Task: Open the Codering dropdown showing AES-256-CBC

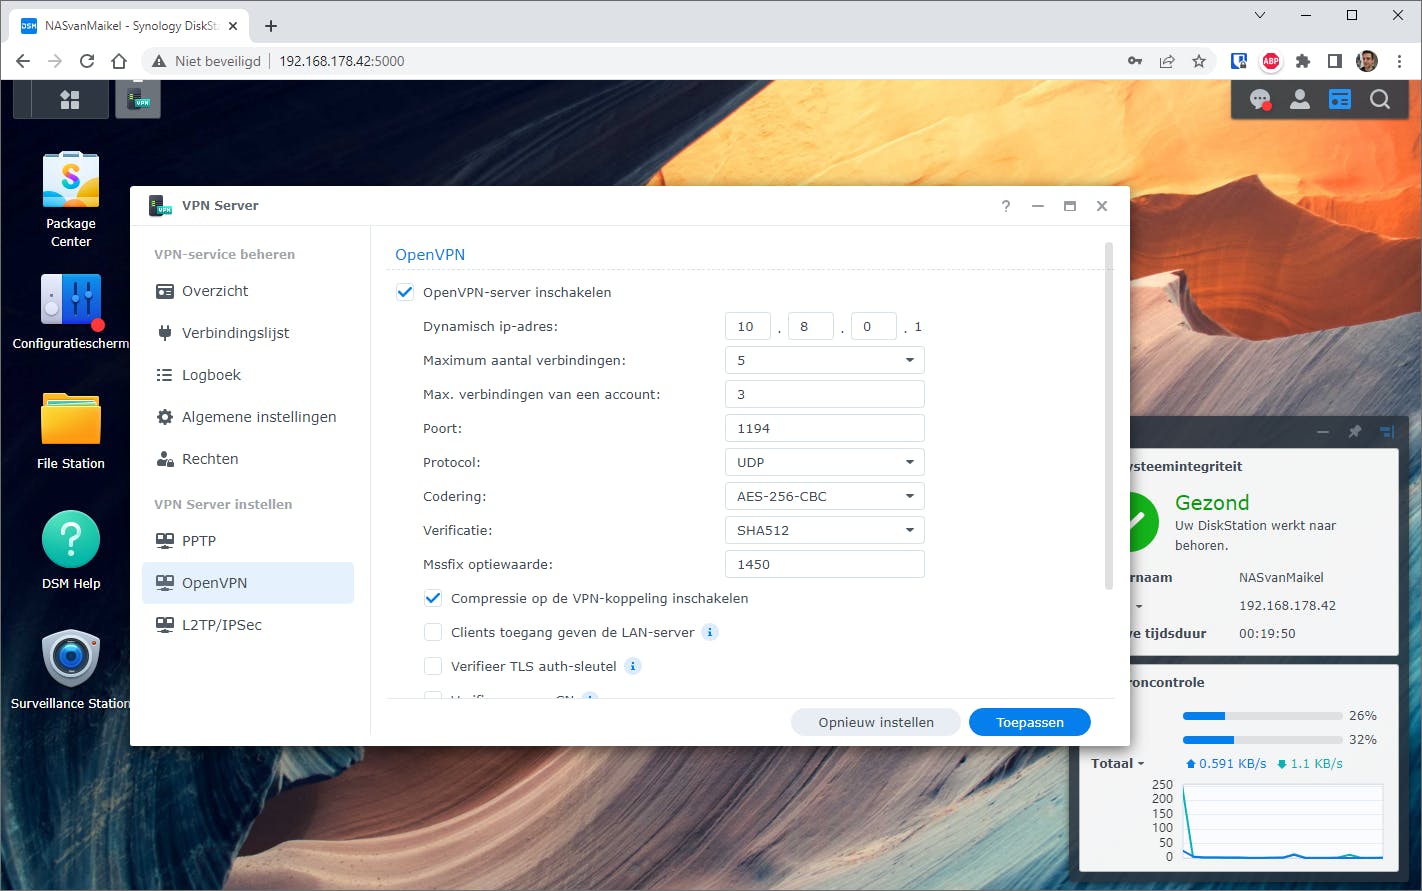Action: pos(825,496)
